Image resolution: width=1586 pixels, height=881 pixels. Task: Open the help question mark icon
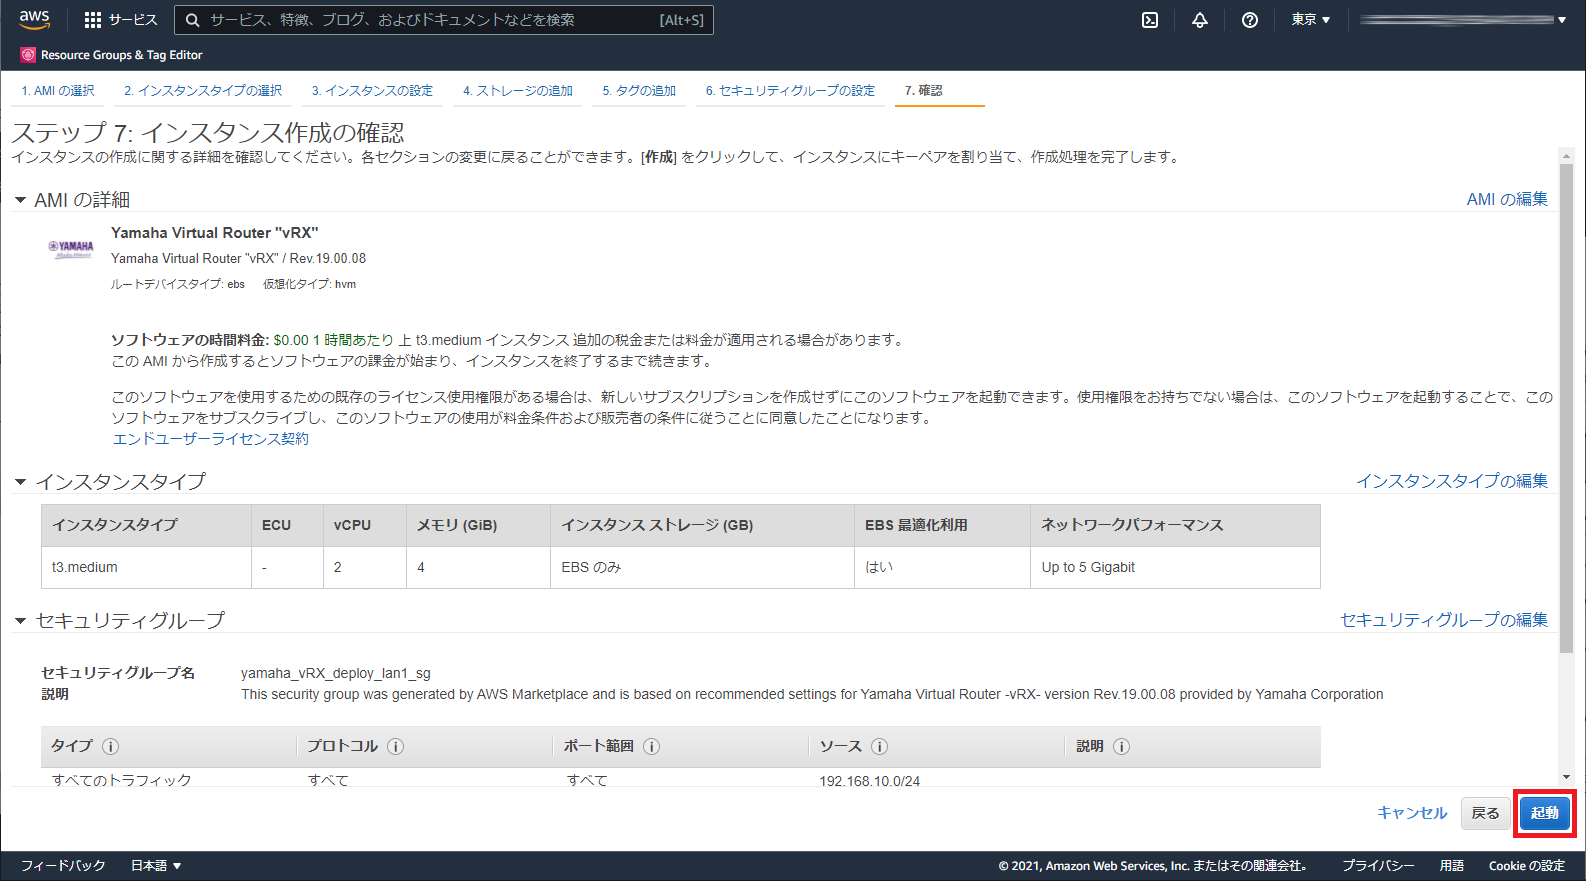click(1250, 20)
